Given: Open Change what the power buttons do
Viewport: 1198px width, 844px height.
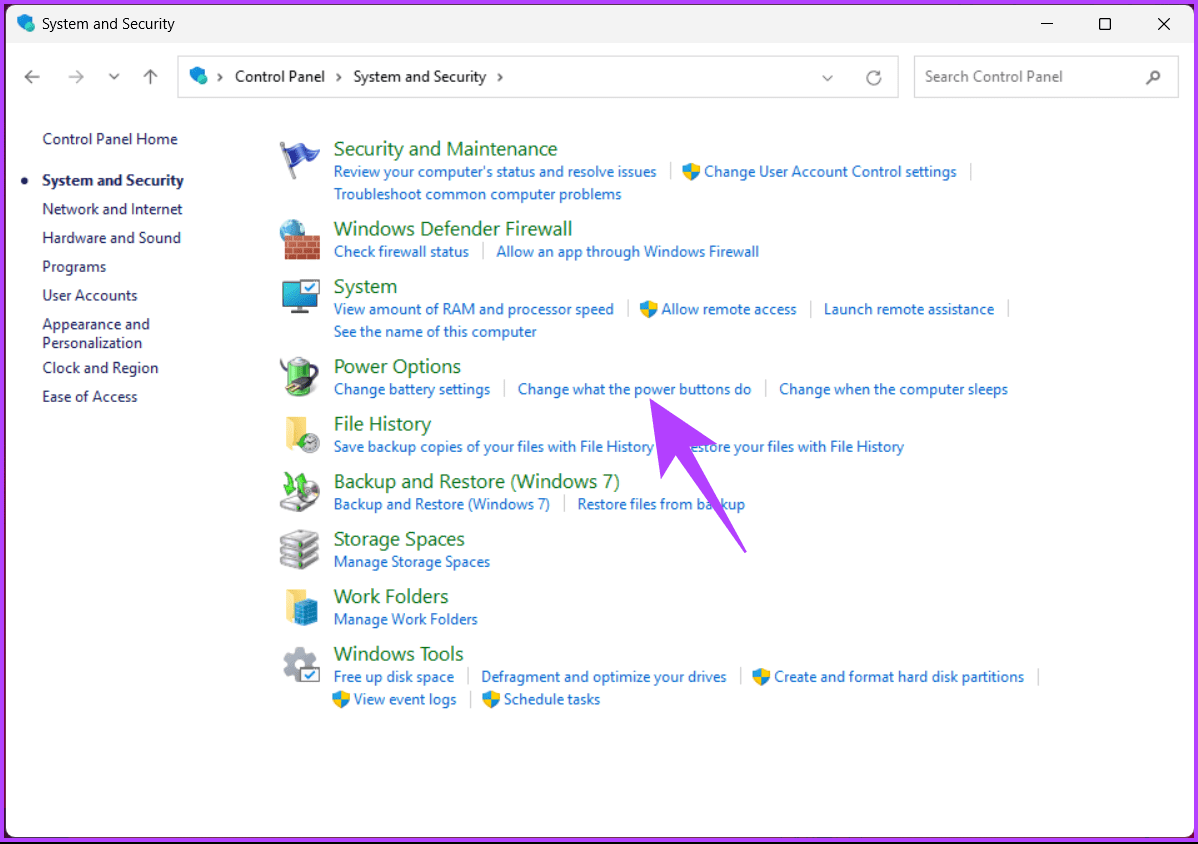Looking at the screenshot, I should [x=634, y=390].
